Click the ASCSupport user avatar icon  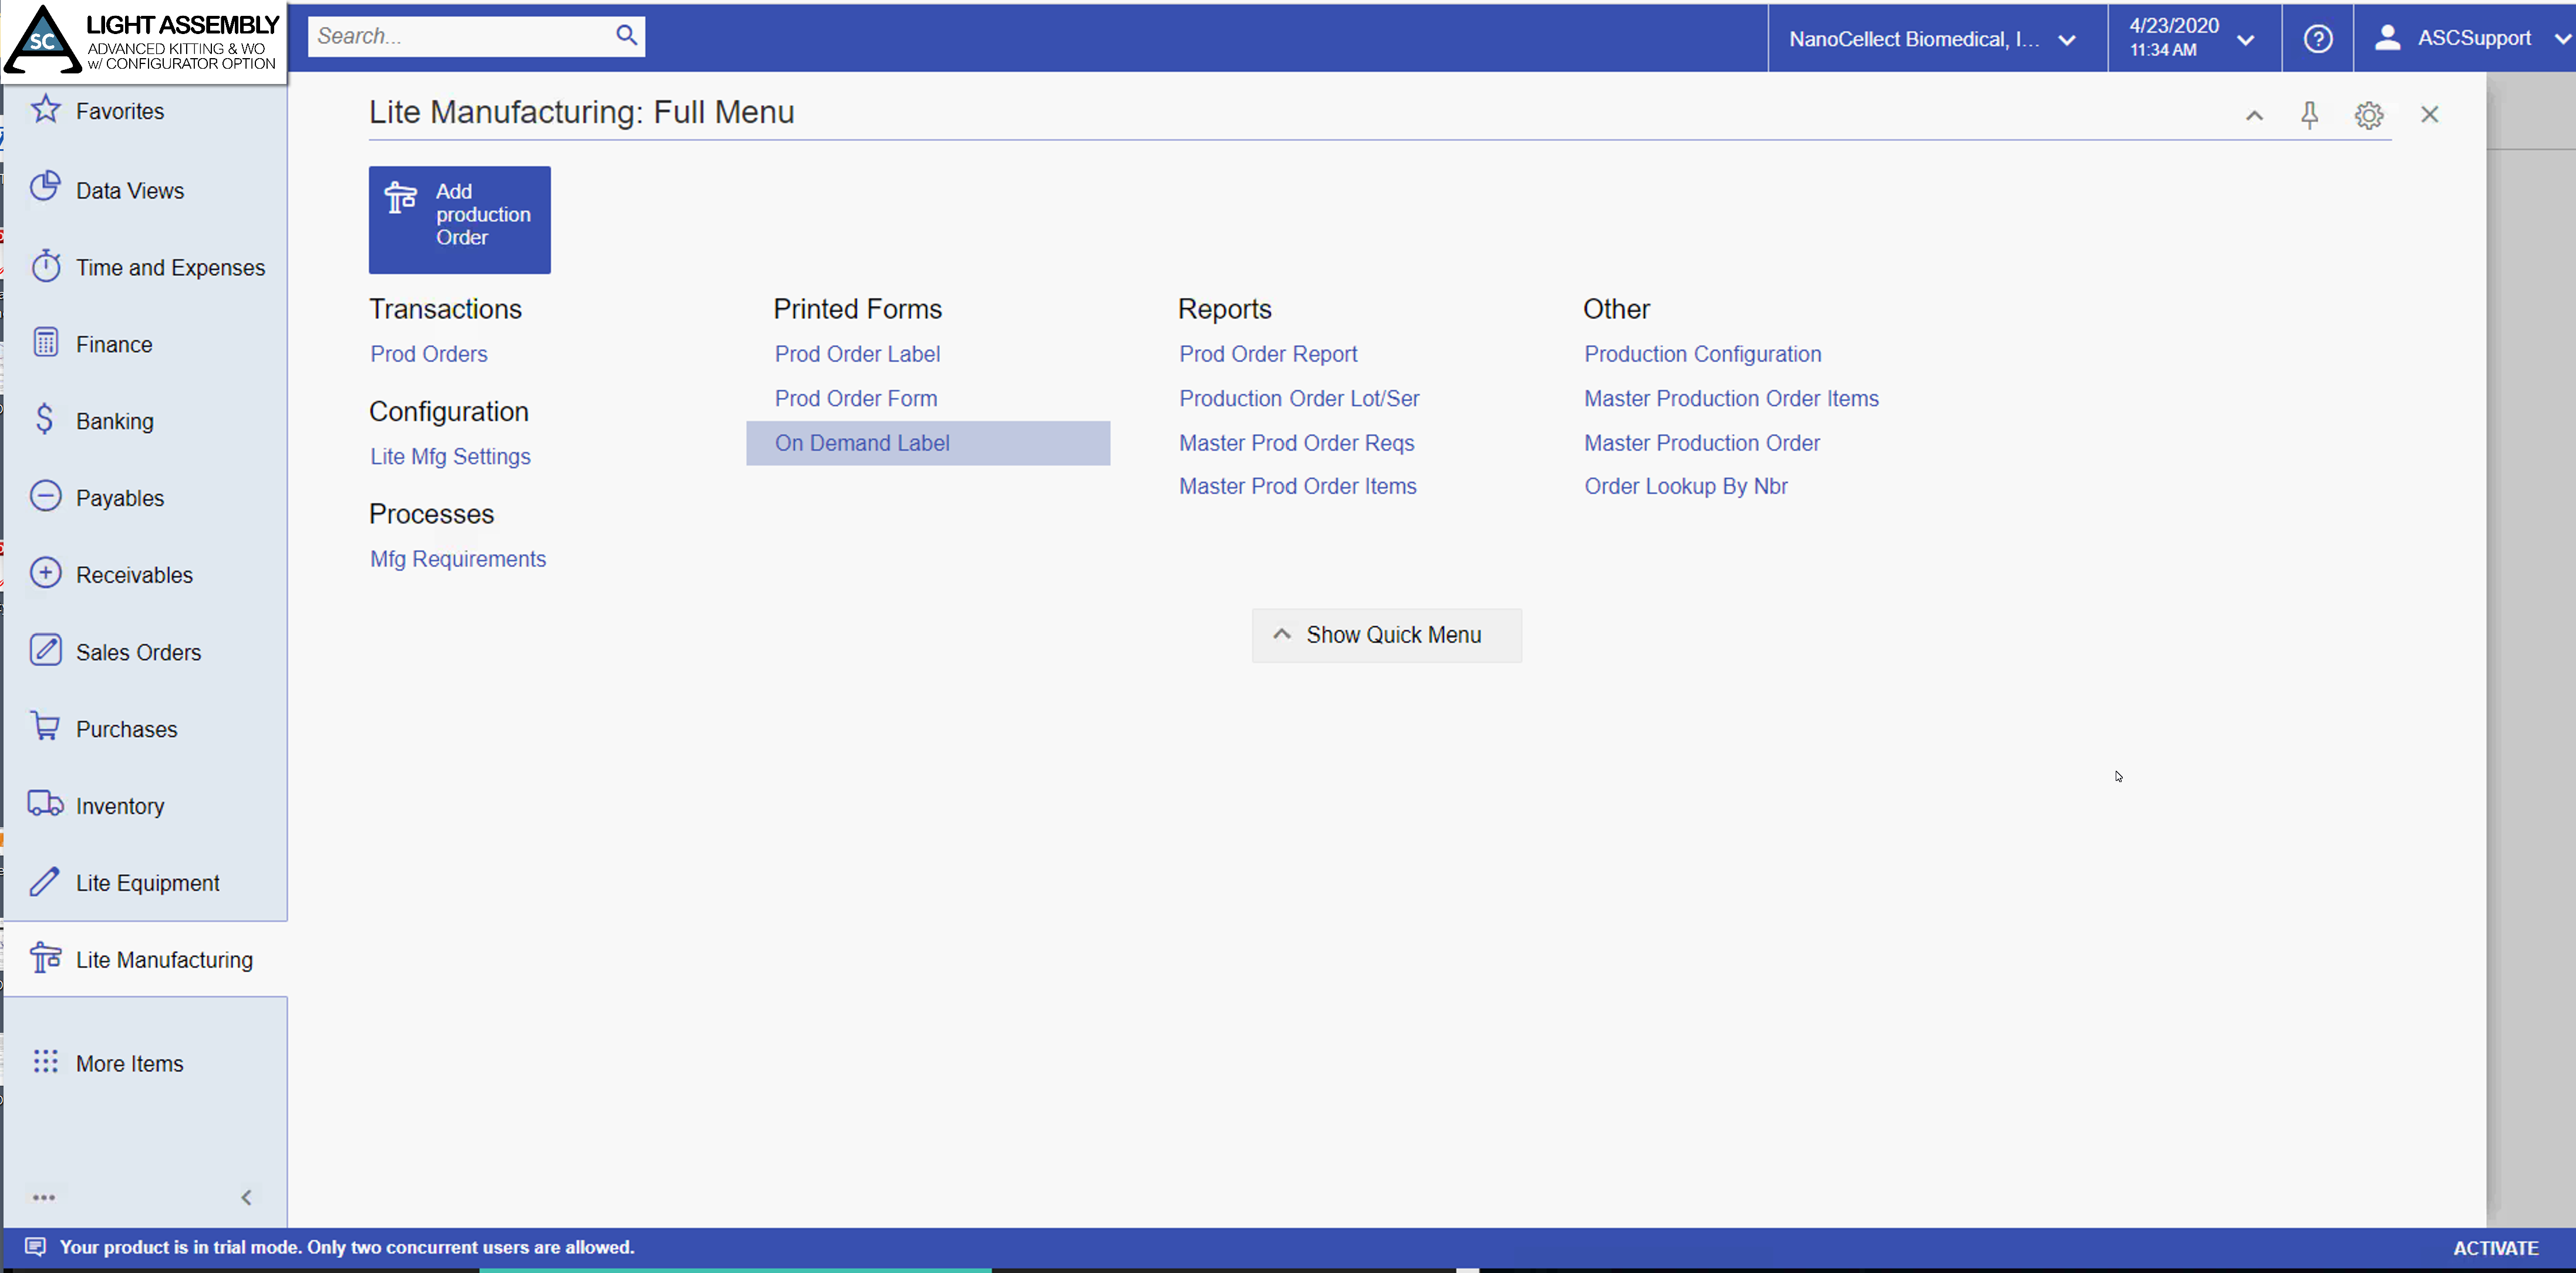pyautogui.click(x=2387, y=38)
